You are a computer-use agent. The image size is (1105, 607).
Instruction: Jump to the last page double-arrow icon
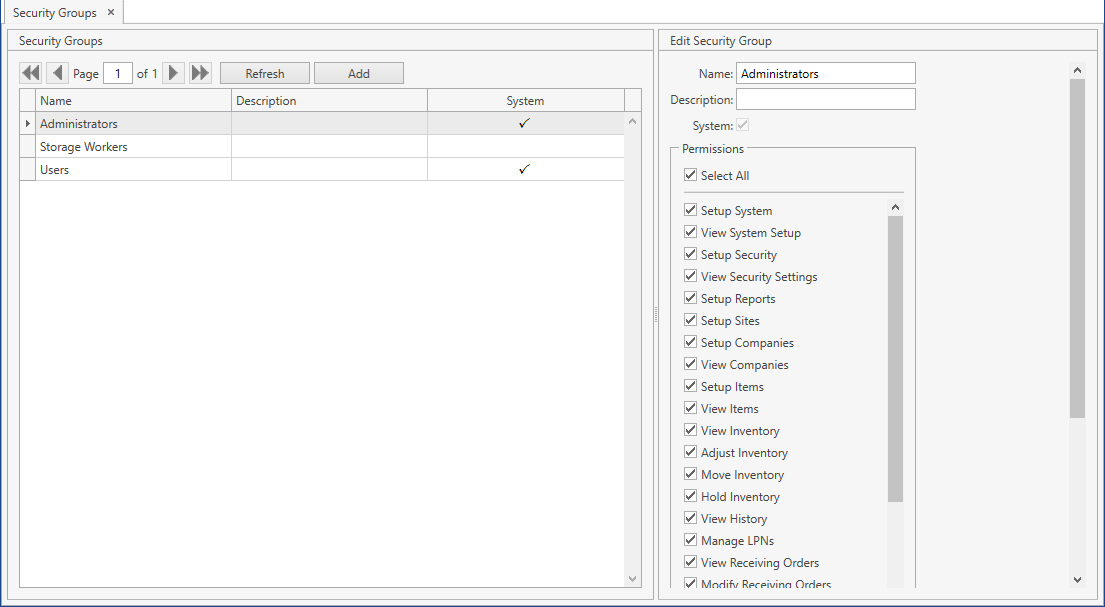199,72
